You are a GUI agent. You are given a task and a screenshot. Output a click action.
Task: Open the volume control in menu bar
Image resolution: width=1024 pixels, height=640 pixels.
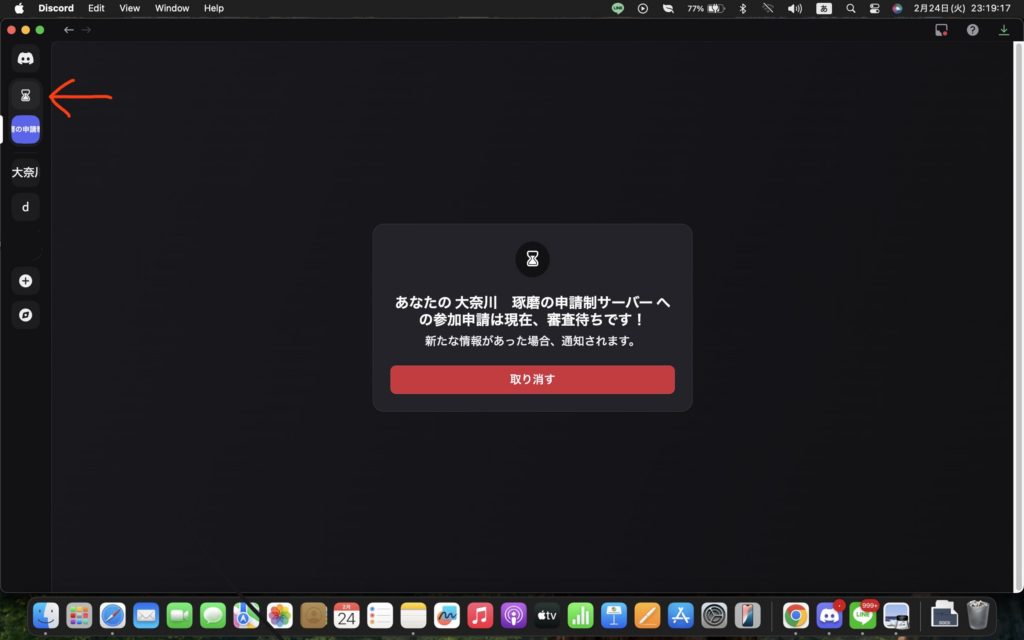click(x=795, y=8)
